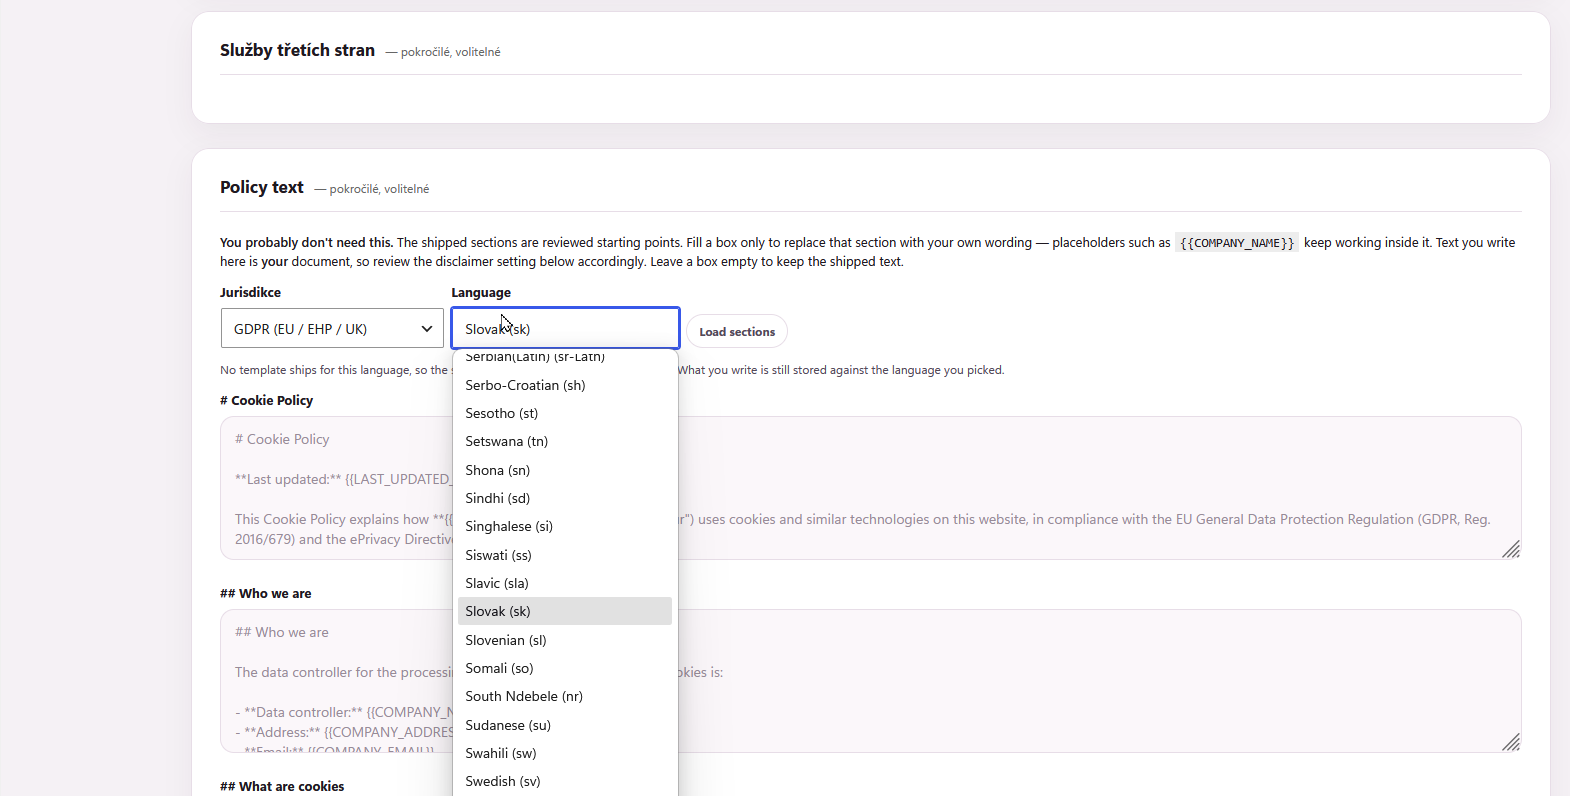Click the Policy text section heading
This screenshot has width=1570, height=796.
262,187
